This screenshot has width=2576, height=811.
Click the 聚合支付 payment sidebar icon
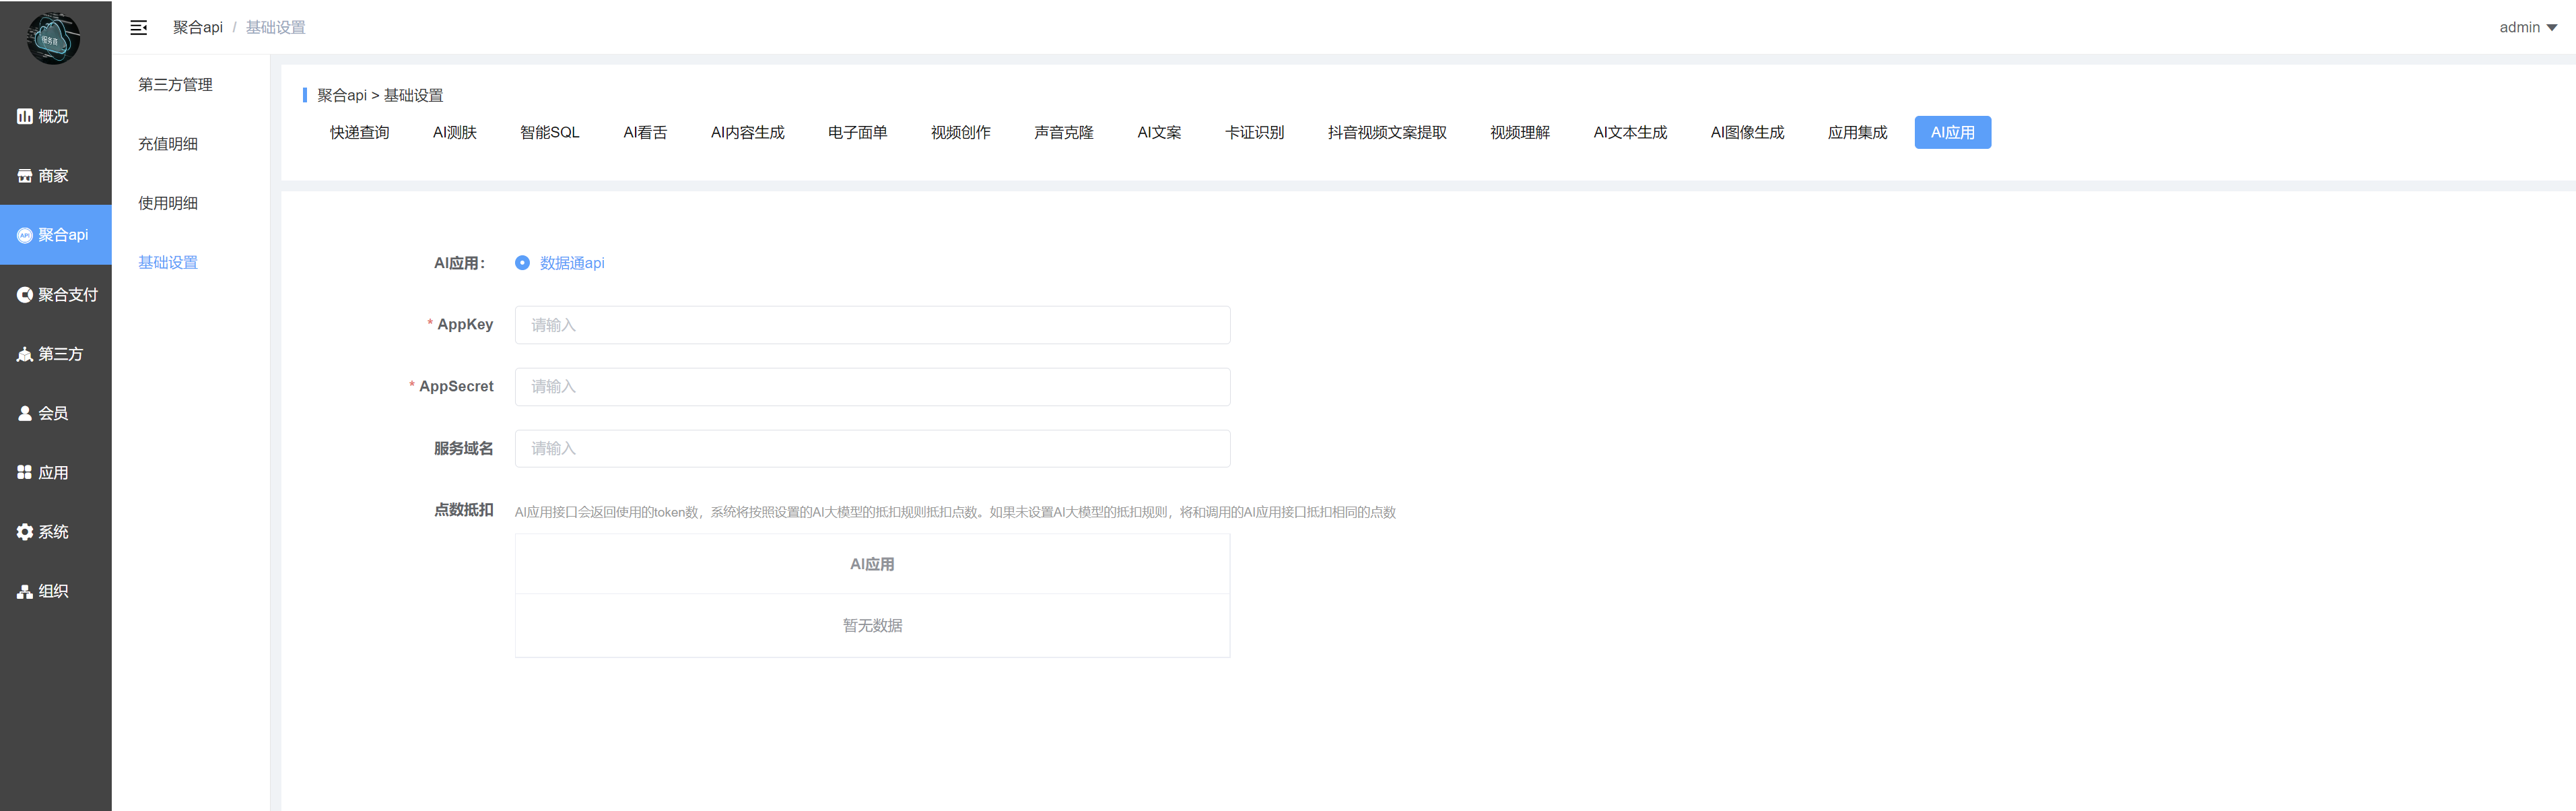(25, 295)
